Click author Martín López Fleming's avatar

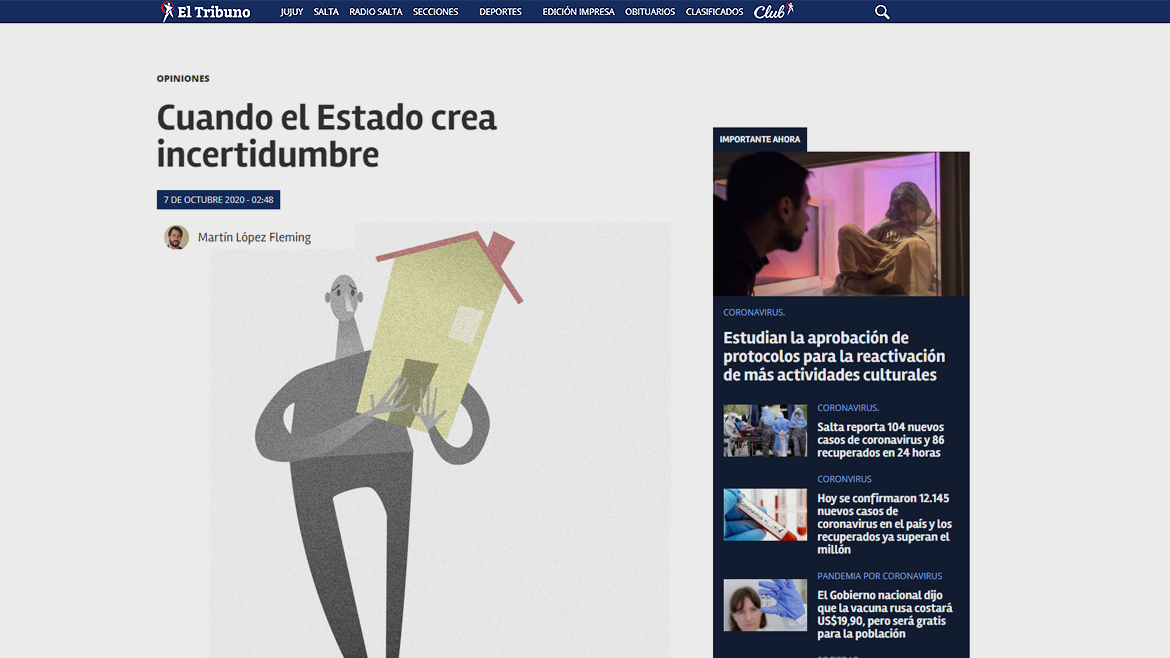(x=176, y=237)
